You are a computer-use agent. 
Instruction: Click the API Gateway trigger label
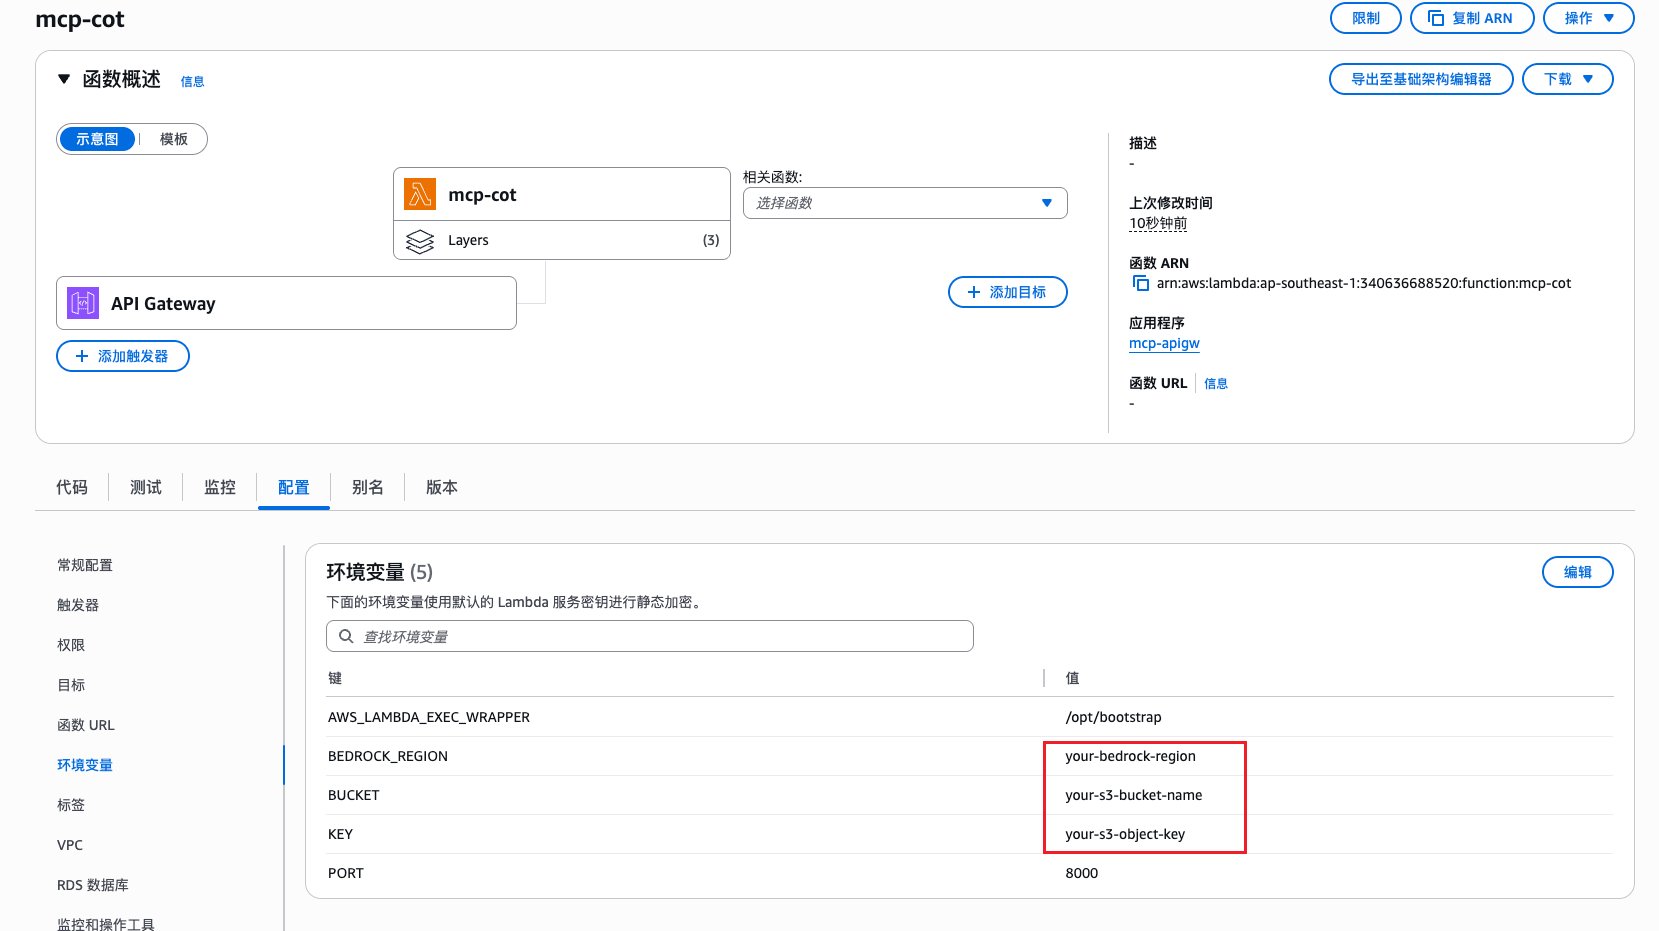163,304
